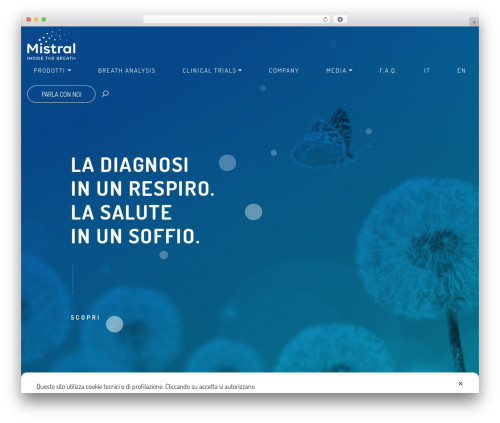Screen dimensions: 500x423
Task: Go to the Company page
Action: pyautogui.click(x=284, y=70)
